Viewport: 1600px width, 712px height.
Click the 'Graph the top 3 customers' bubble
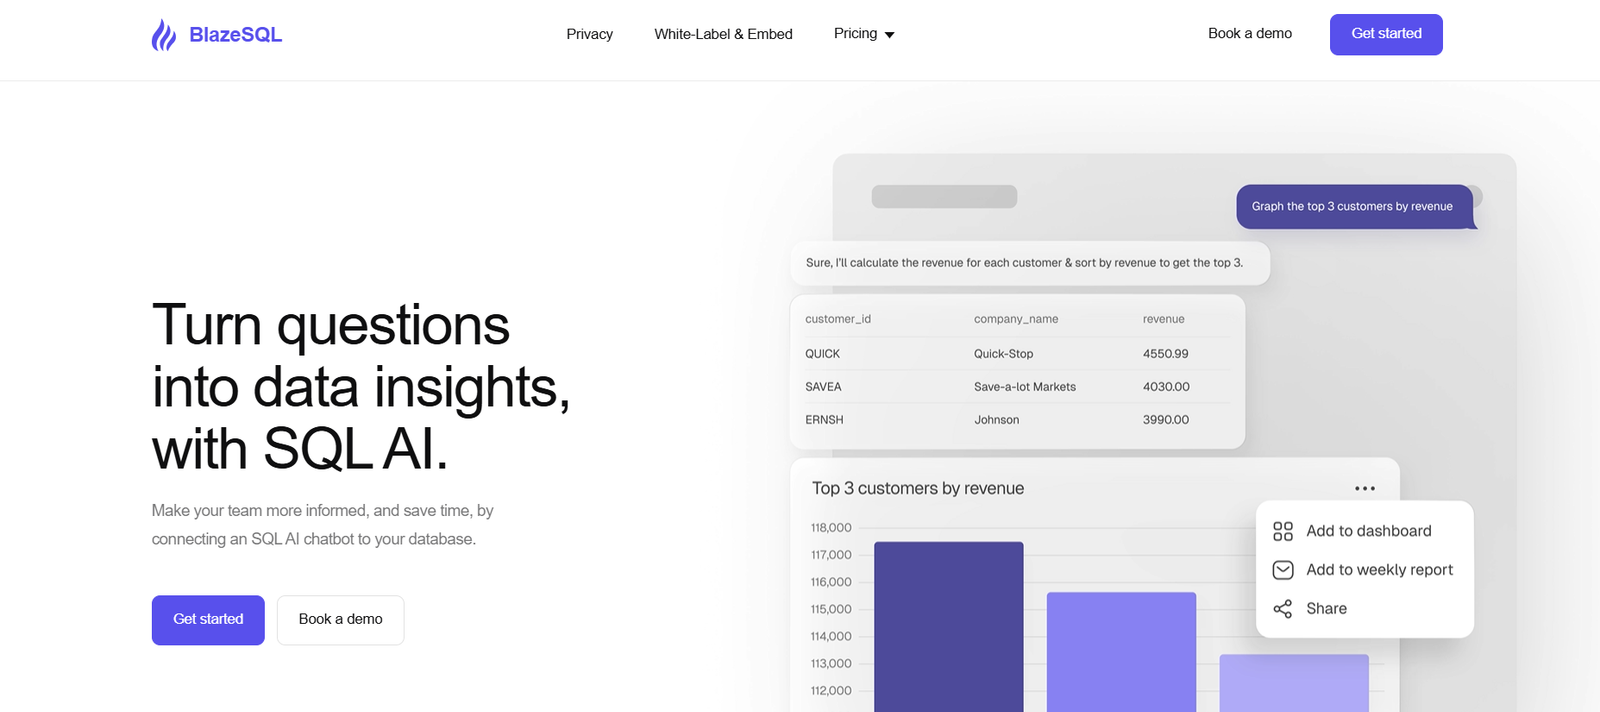1354,207
